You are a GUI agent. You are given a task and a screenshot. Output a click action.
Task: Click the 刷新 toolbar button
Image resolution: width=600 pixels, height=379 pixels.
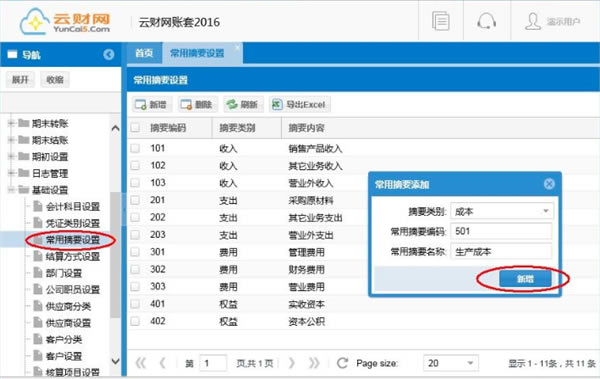tap(243, 105)
